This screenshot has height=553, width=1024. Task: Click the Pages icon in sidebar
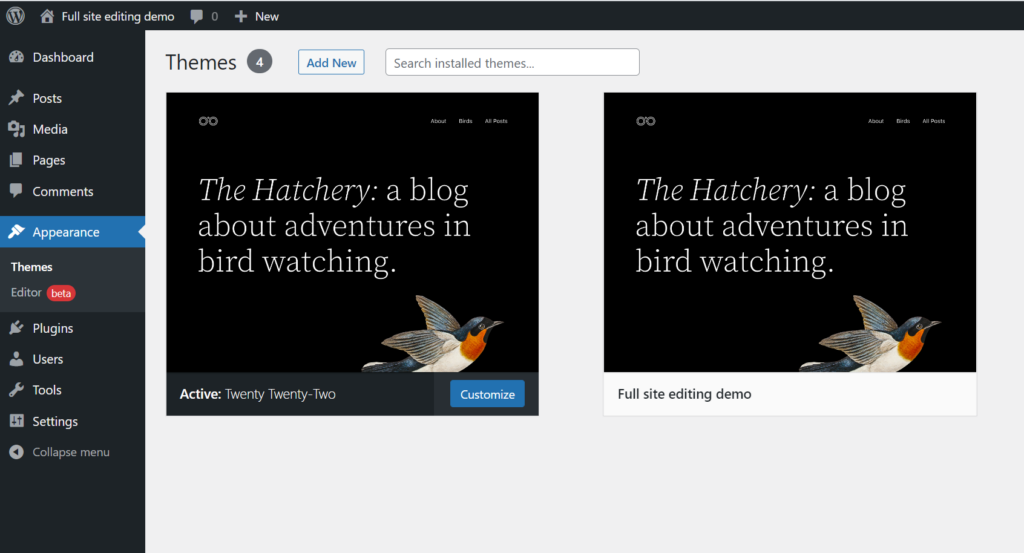pos(16,160)
